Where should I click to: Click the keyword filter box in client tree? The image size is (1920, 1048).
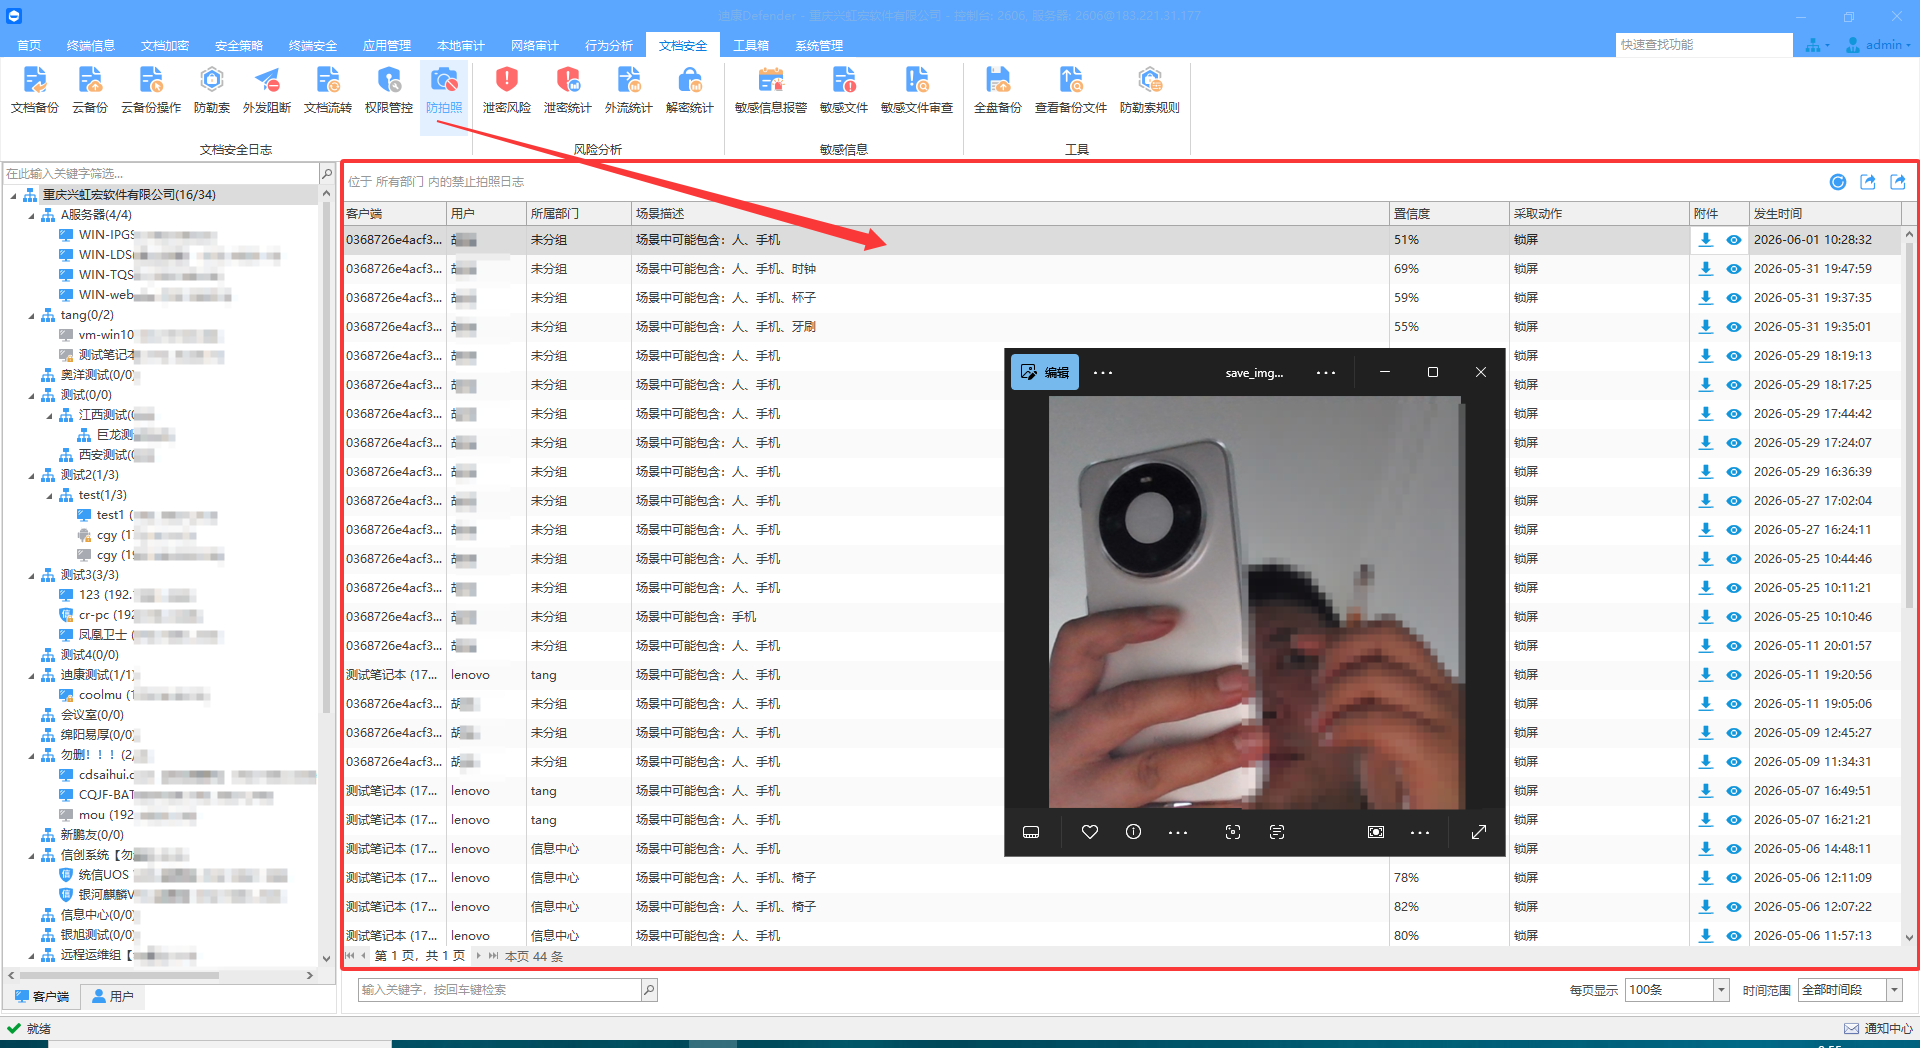(x=161, y=173)
